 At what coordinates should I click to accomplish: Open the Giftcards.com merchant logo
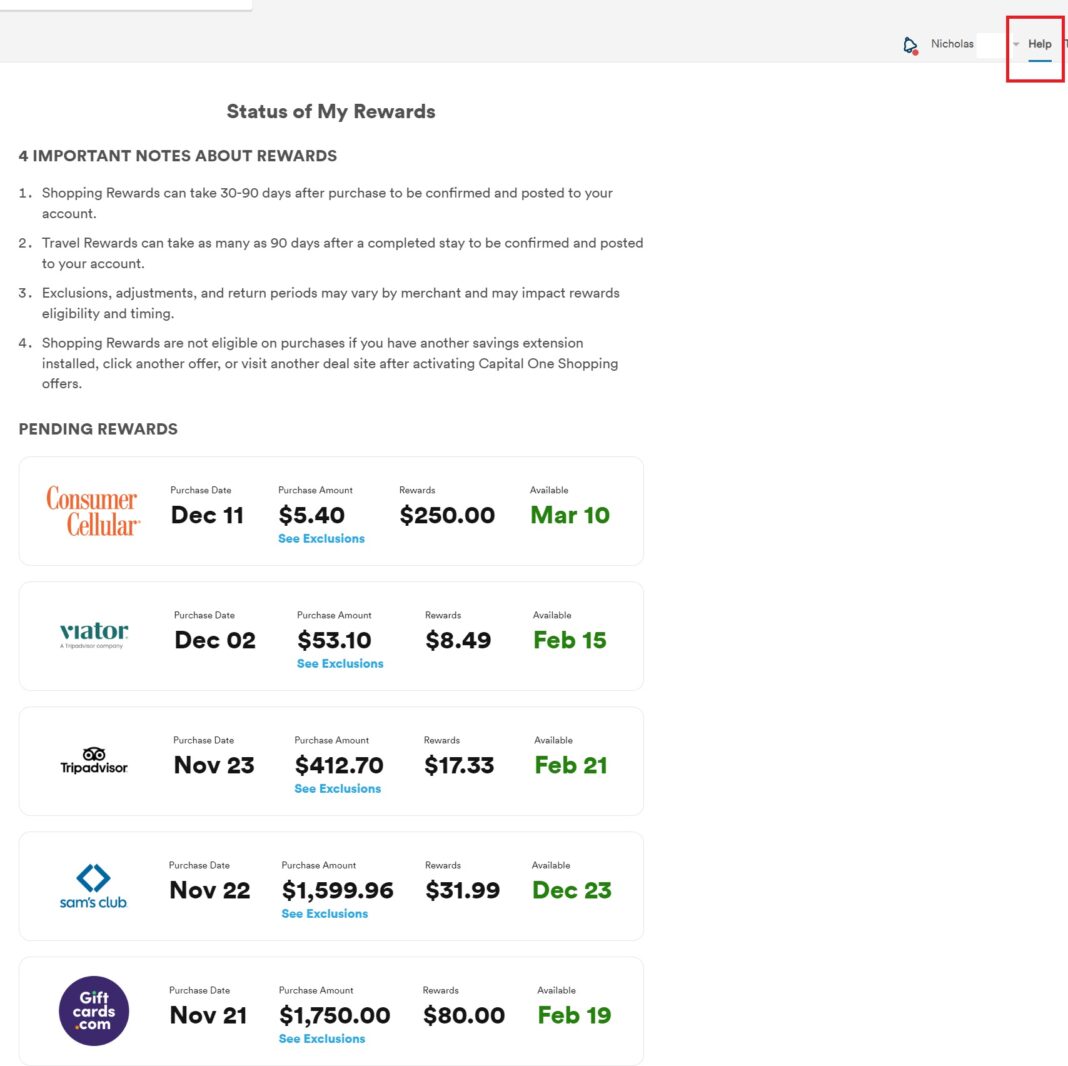coord(93,1011)
